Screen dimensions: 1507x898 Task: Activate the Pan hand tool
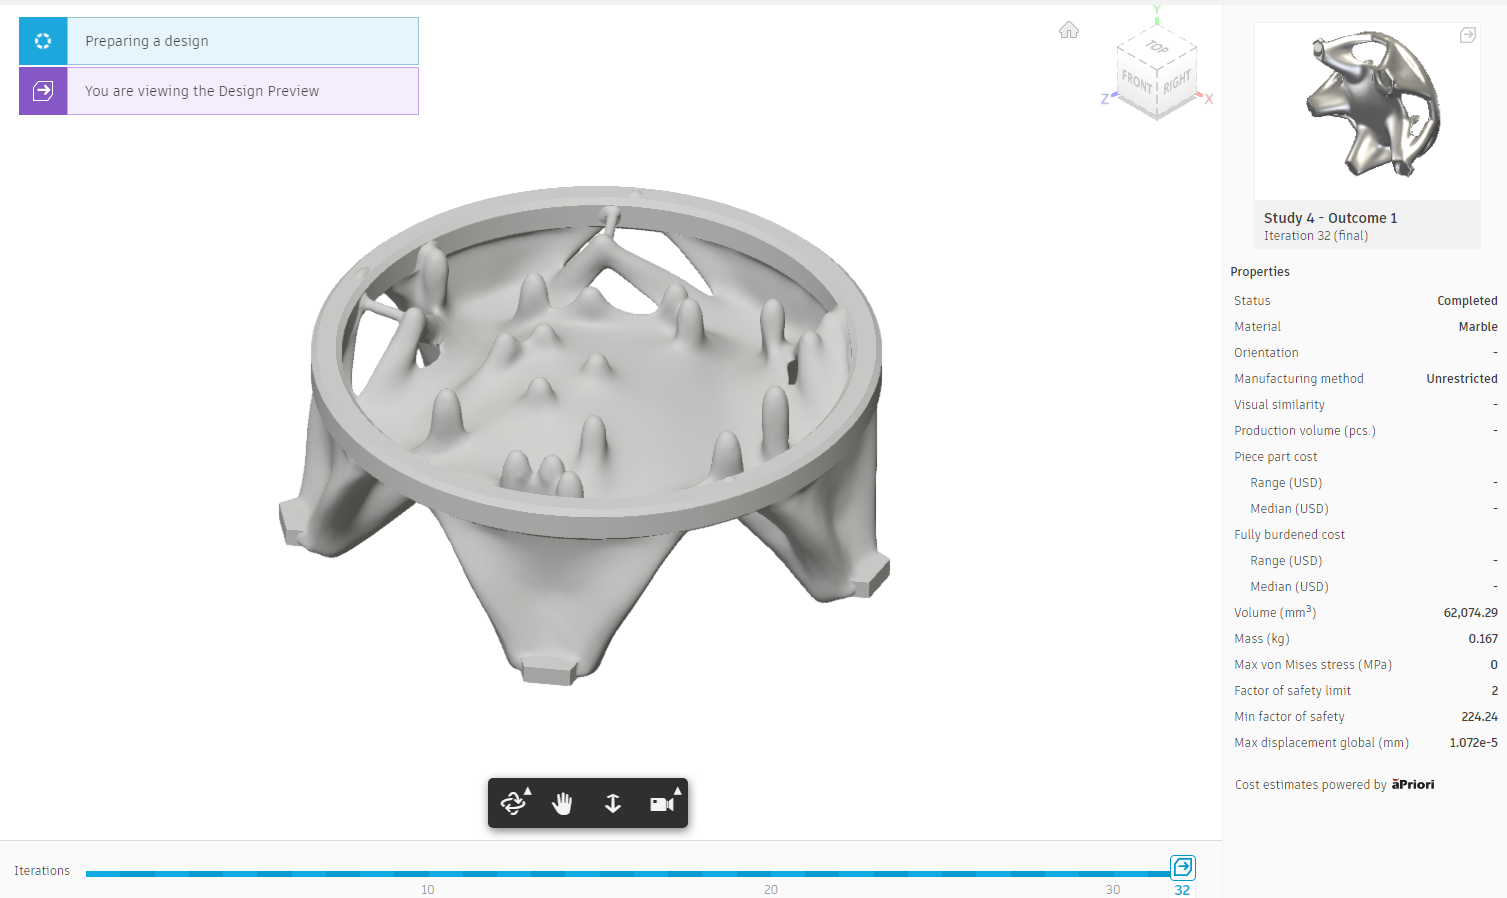pyautogui.click(x=563, y=803)
